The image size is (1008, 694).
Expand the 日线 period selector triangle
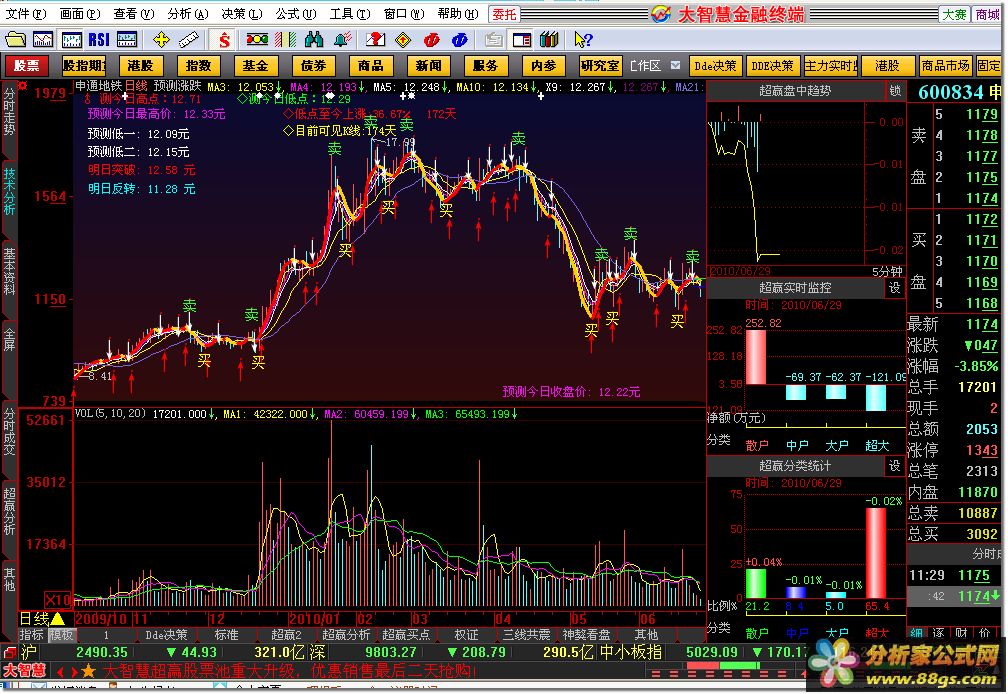point(57,618)
